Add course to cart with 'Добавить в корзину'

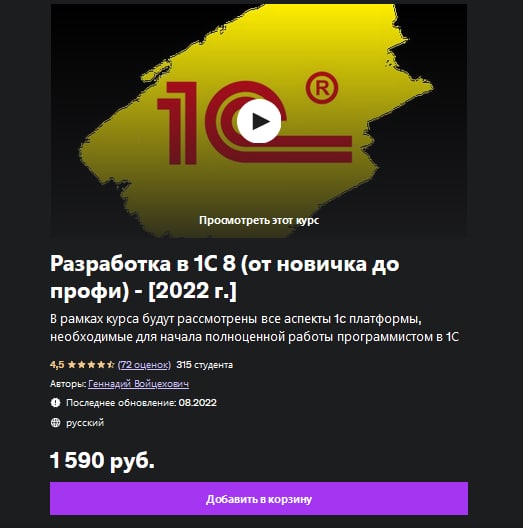(x=259, y=499)
